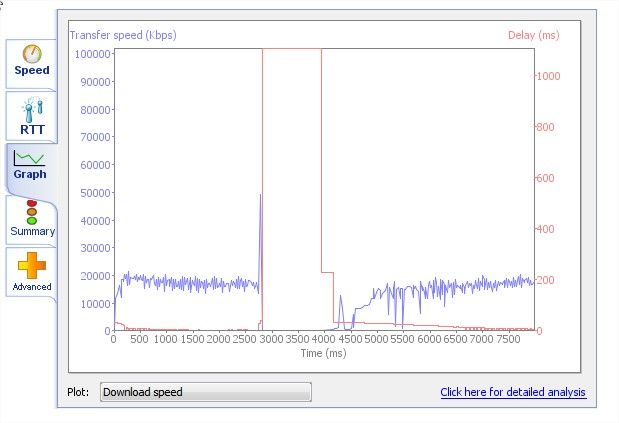Click the Advanced orange plus icon
This screenshot has width=619, height=423.
click(32, 265)
